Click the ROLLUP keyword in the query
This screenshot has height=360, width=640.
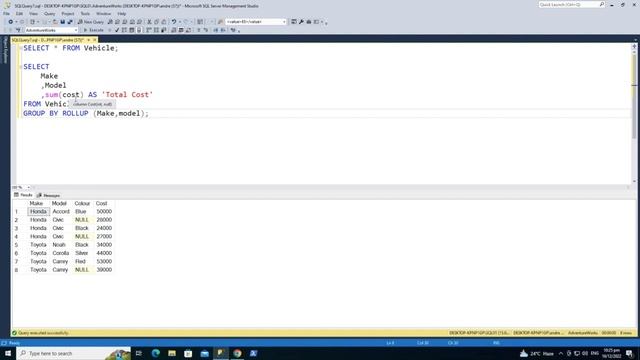75,113
